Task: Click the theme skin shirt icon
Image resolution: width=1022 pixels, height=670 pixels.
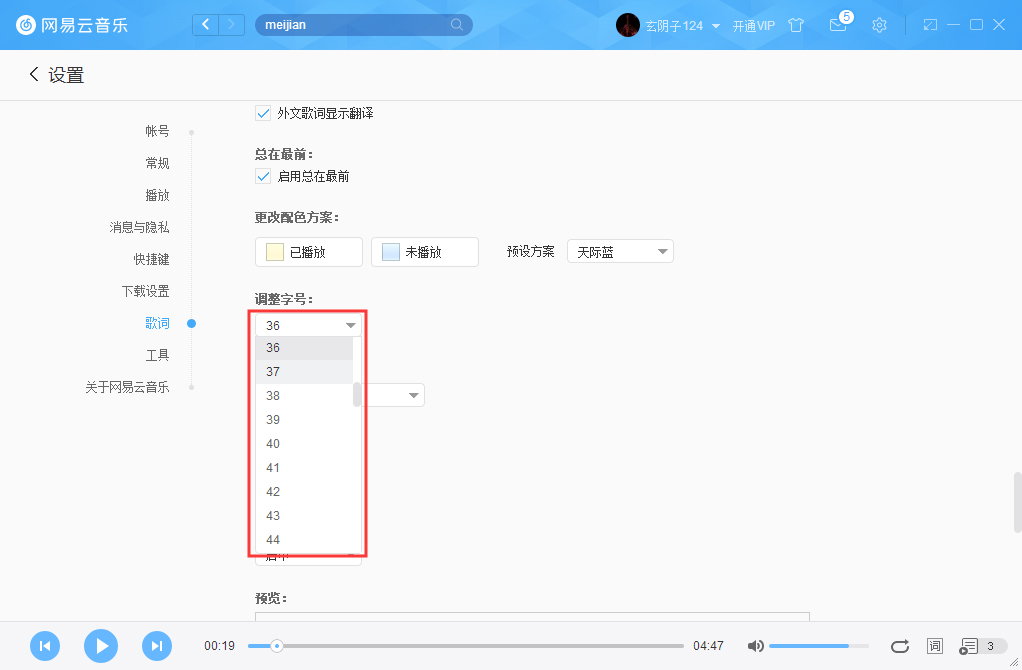Action: click(796, 25)
